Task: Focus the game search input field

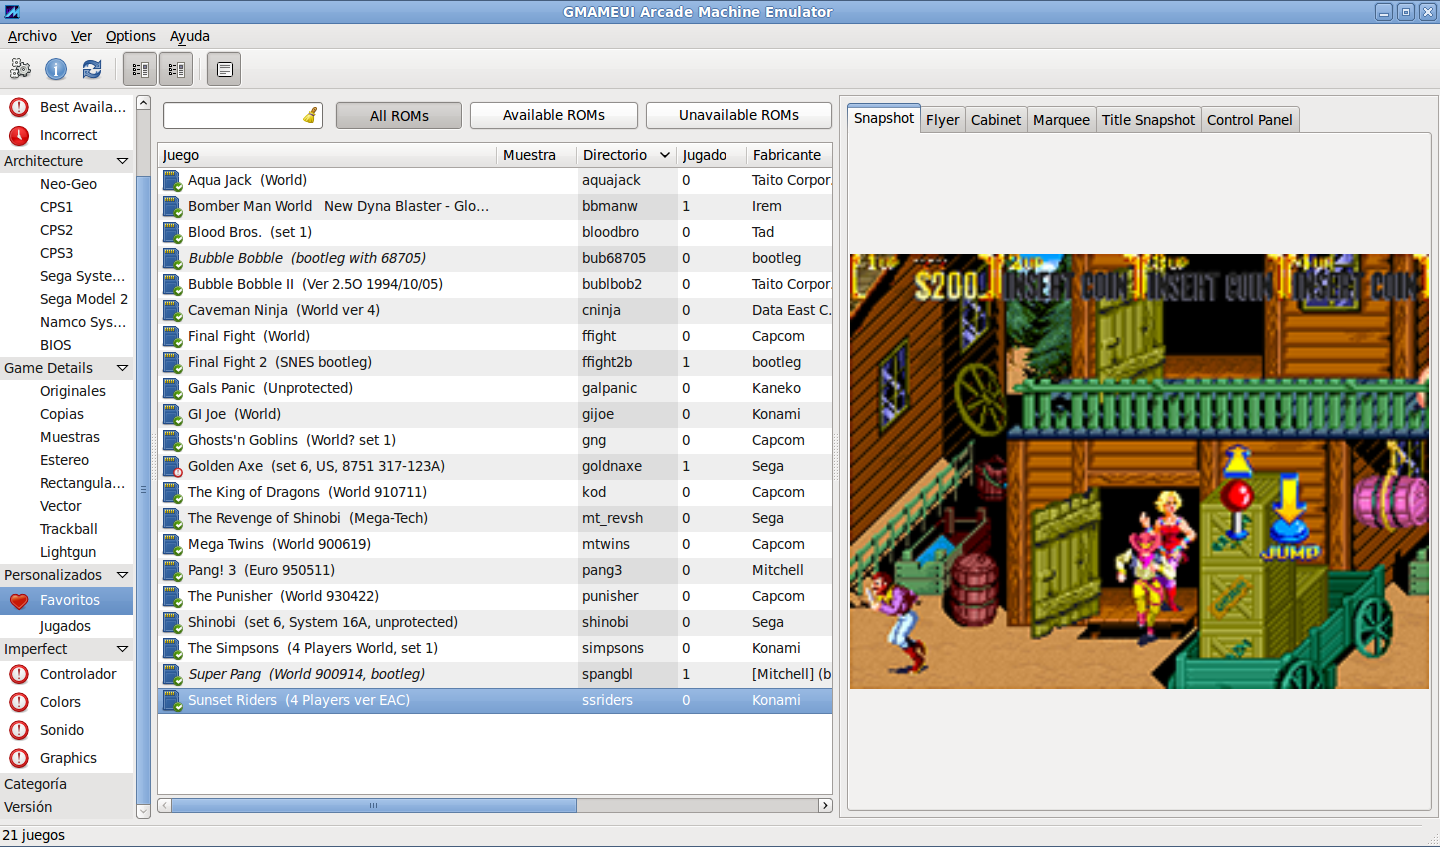Action: pyautogui.click(x=232, y=116)
